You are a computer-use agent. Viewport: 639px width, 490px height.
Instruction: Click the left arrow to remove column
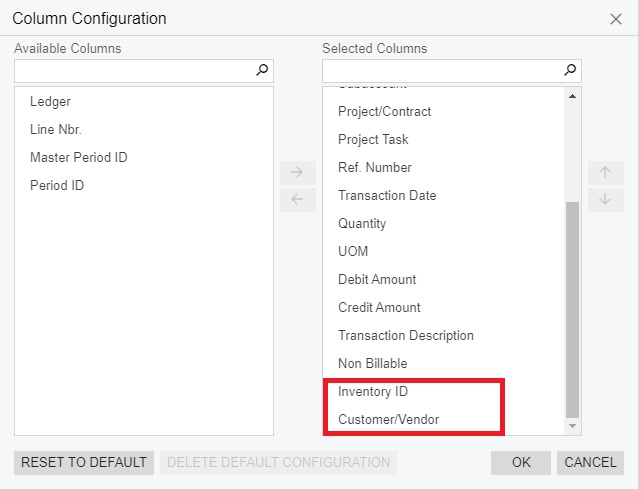click(297, 199)
